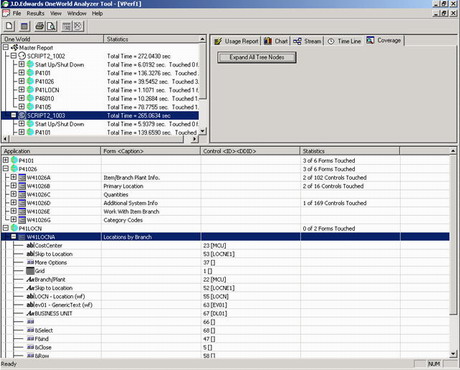This screenshot has height=370, width=460.
Task: Click the SCRIPT2_1002 clock icon
Action: pyautogui.click(x=22, y=56)
